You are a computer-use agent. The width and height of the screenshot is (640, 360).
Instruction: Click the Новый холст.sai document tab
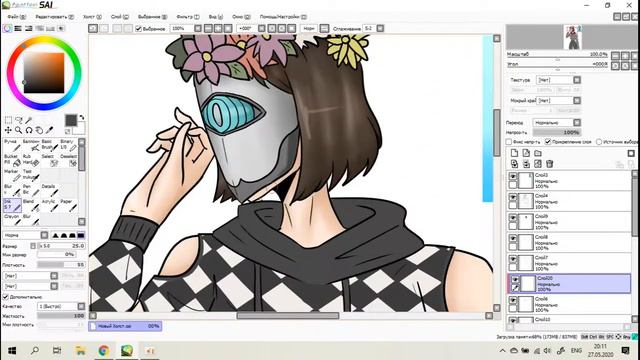tap(125, 326)
